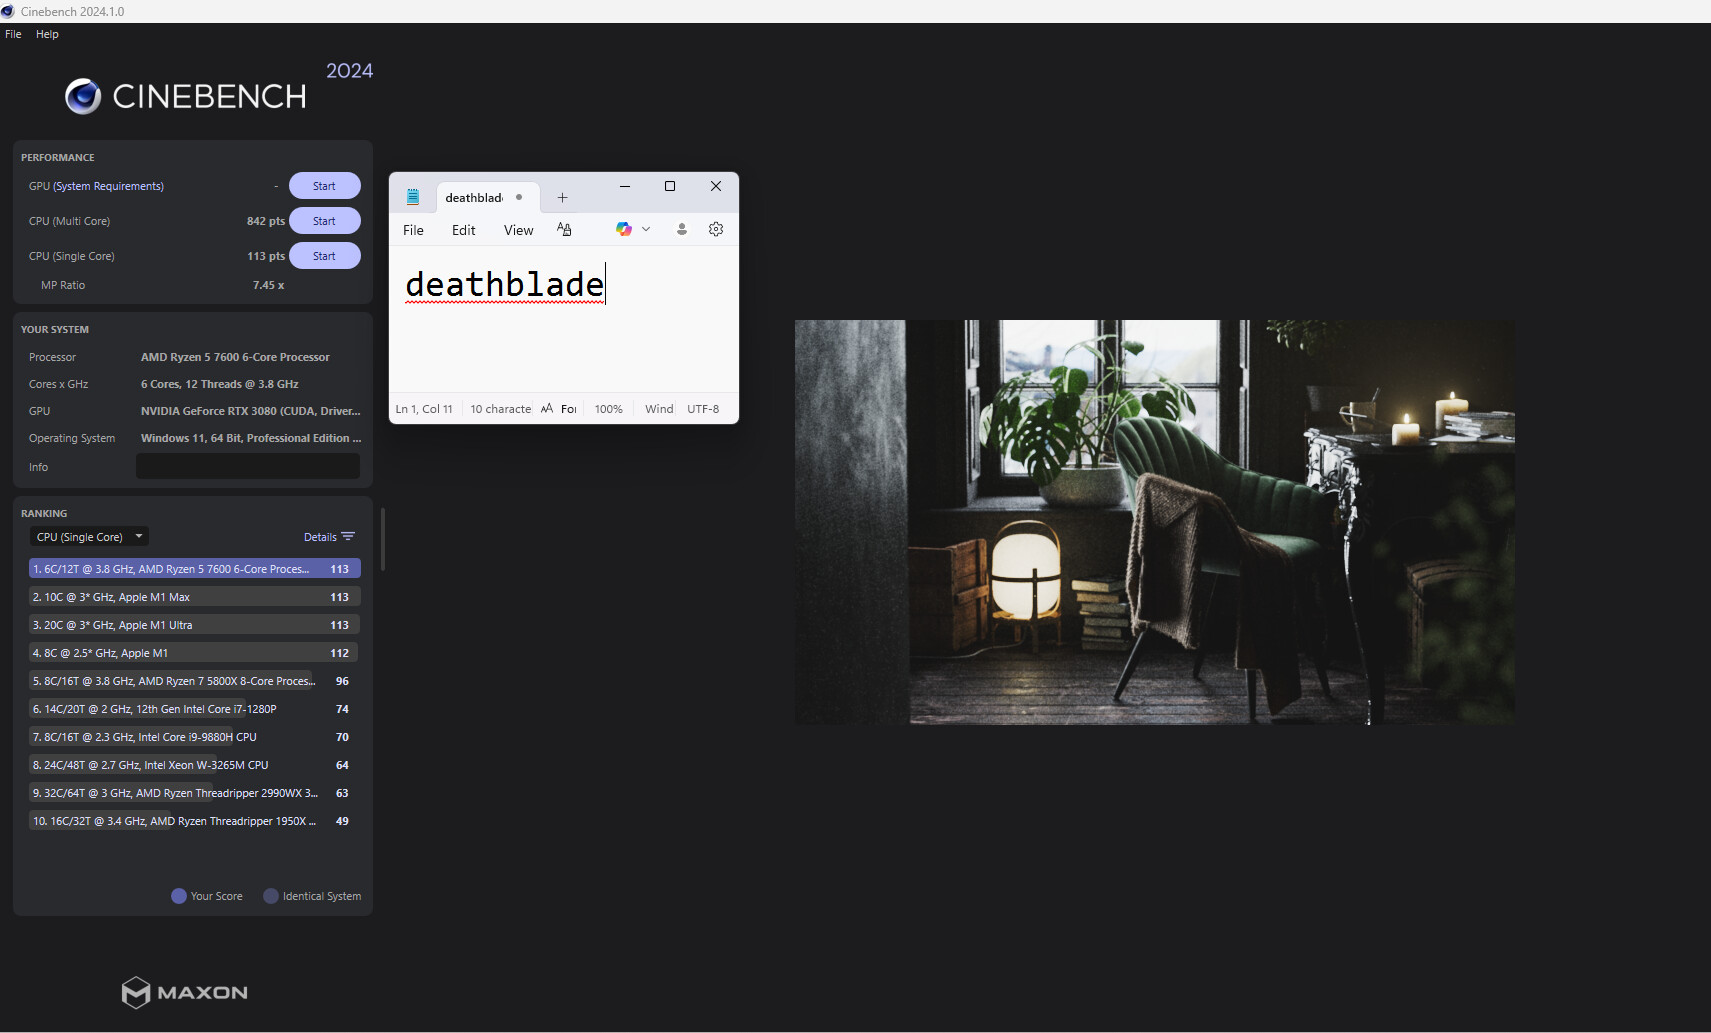Click the Info text input field
This screenshot has width=1711, height=1033.
pos(247,467)
